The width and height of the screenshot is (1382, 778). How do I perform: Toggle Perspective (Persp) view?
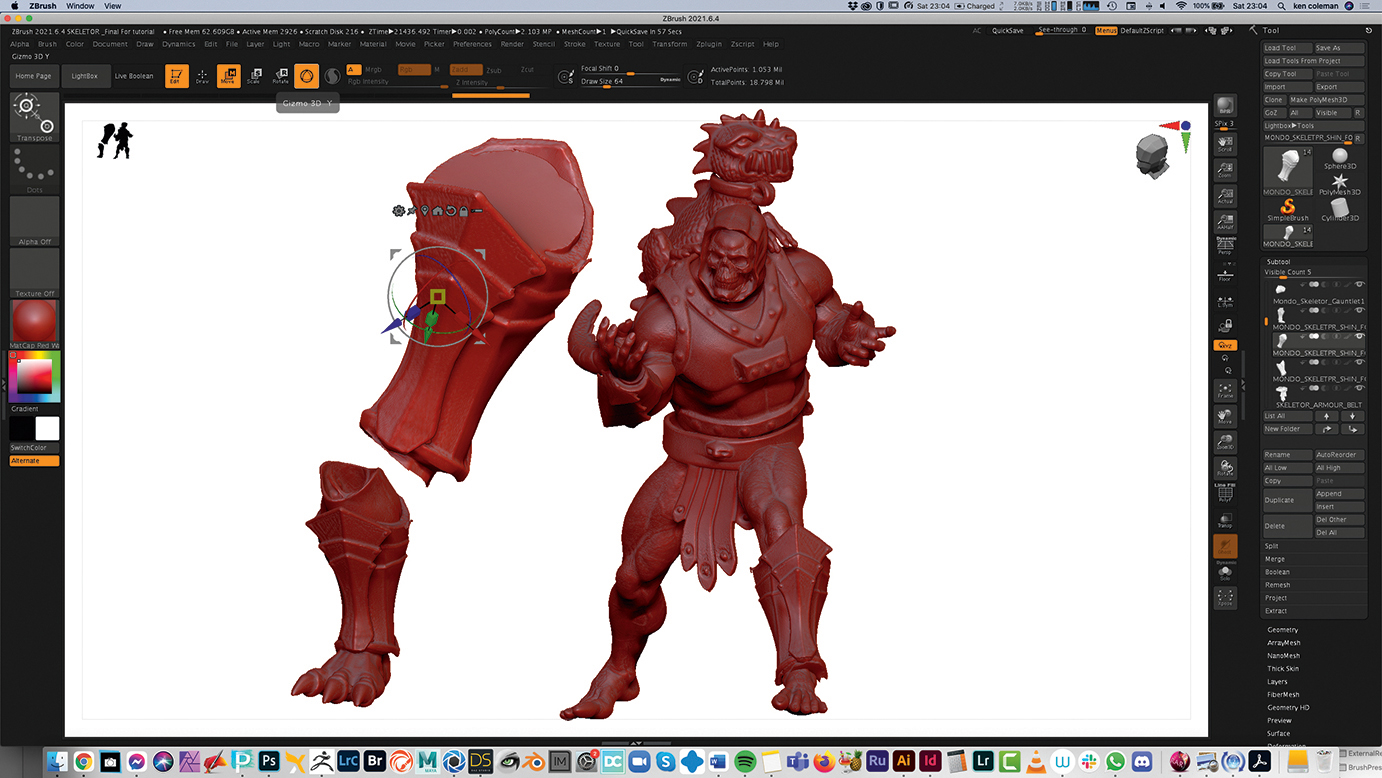1225,245
